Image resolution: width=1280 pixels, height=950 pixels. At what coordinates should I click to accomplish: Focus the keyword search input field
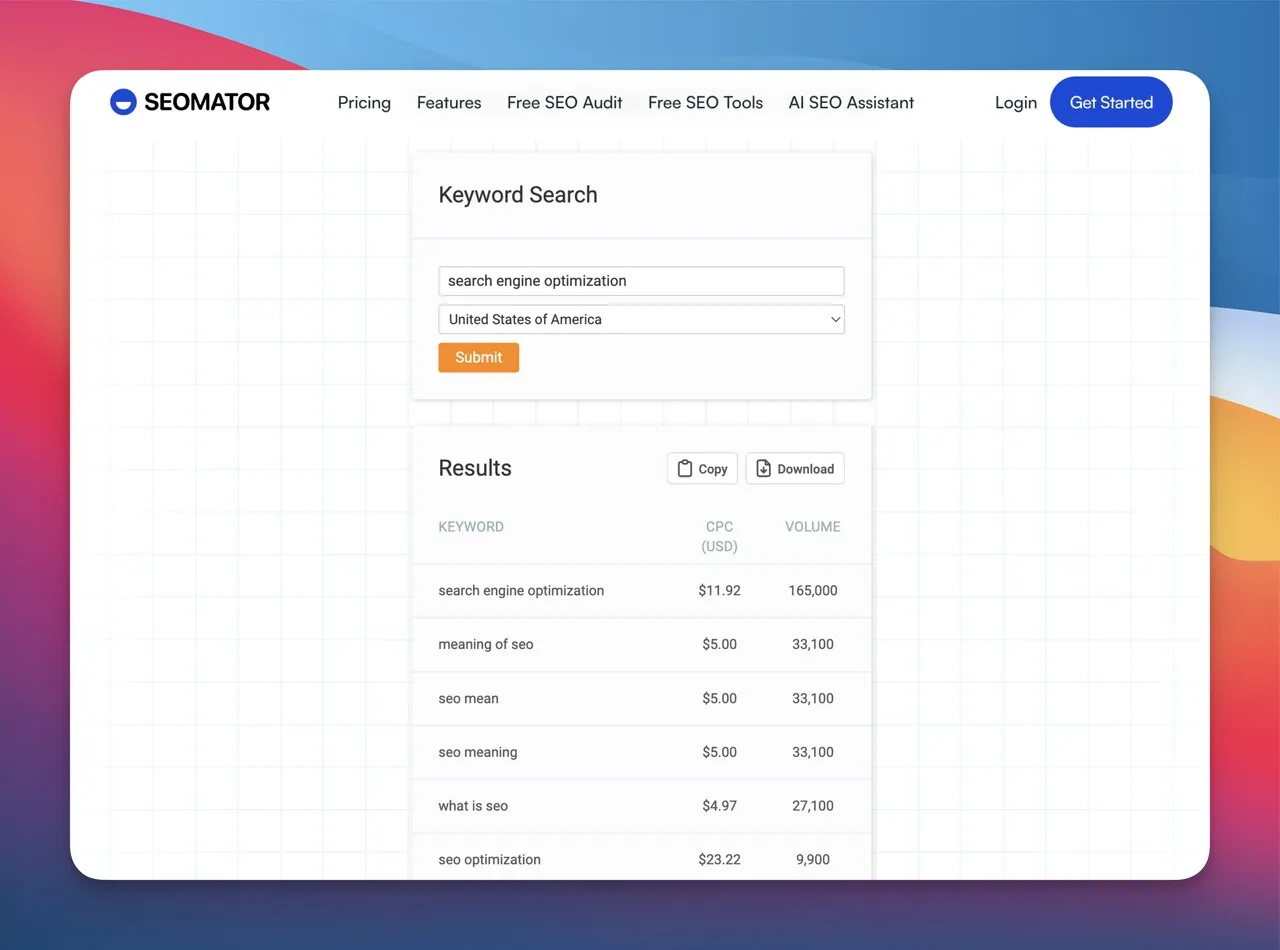click(641, 281)
